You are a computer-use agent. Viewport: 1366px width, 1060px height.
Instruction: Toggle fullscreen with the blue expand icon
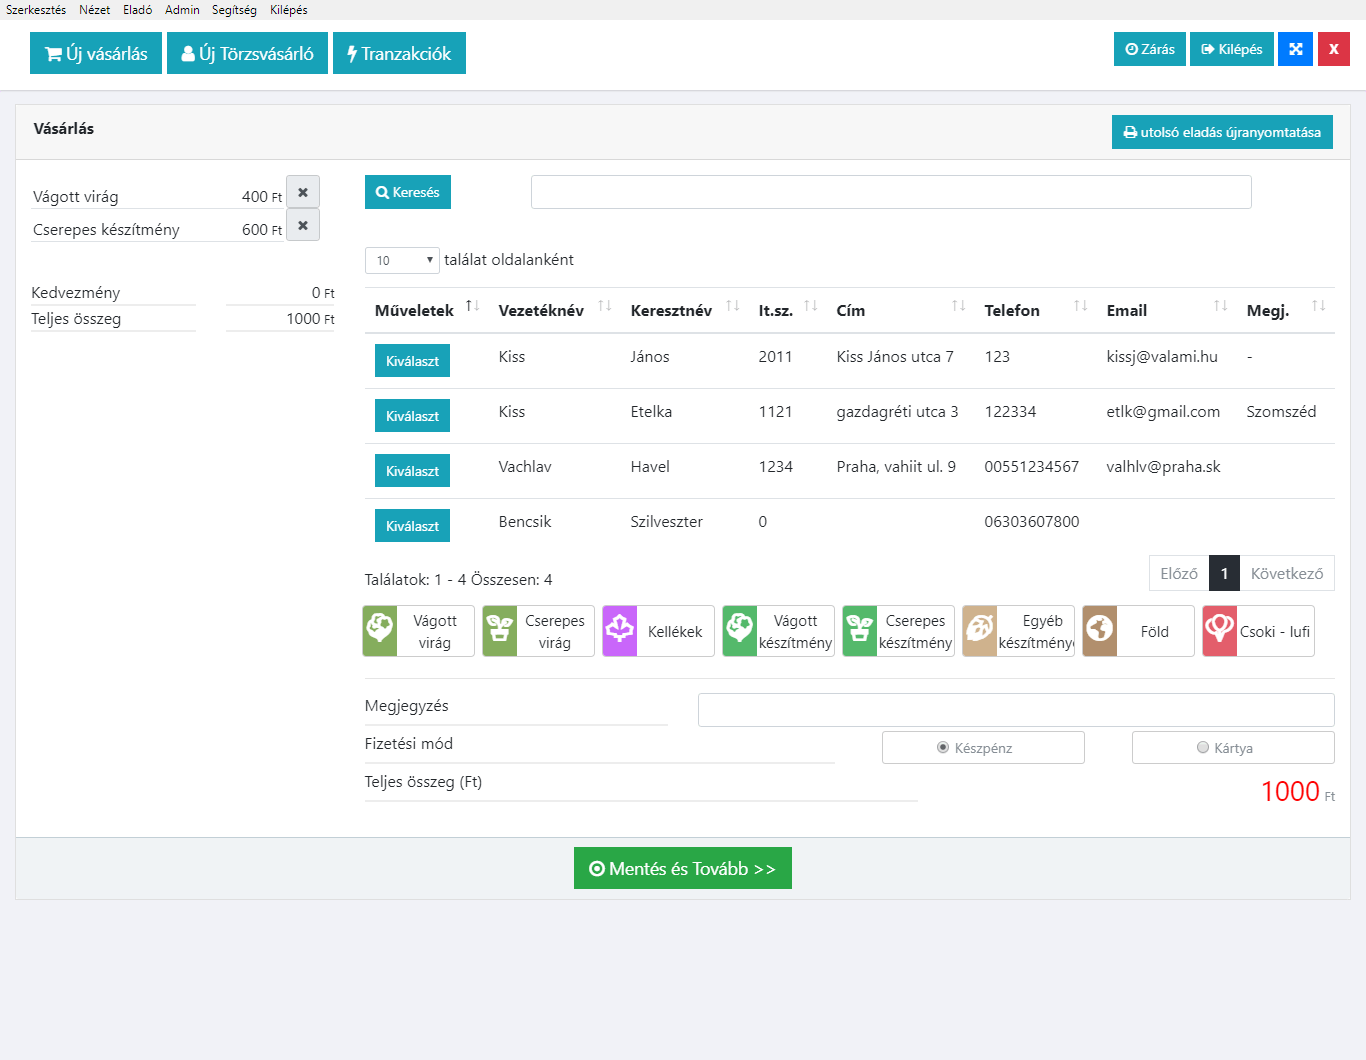point(1295,49)
